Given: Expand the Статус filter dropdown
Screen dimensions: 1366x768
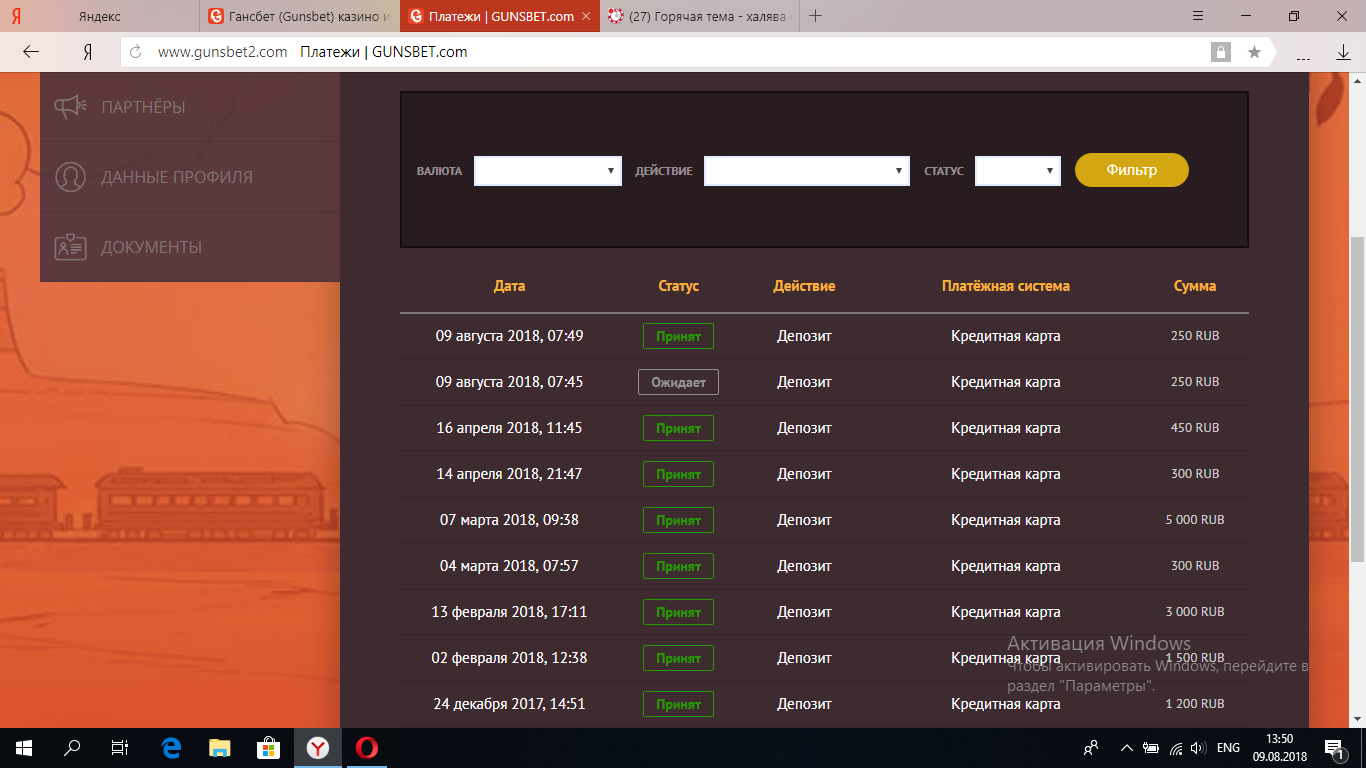Looking at the screenshot, I should (x=1018, y=171).
